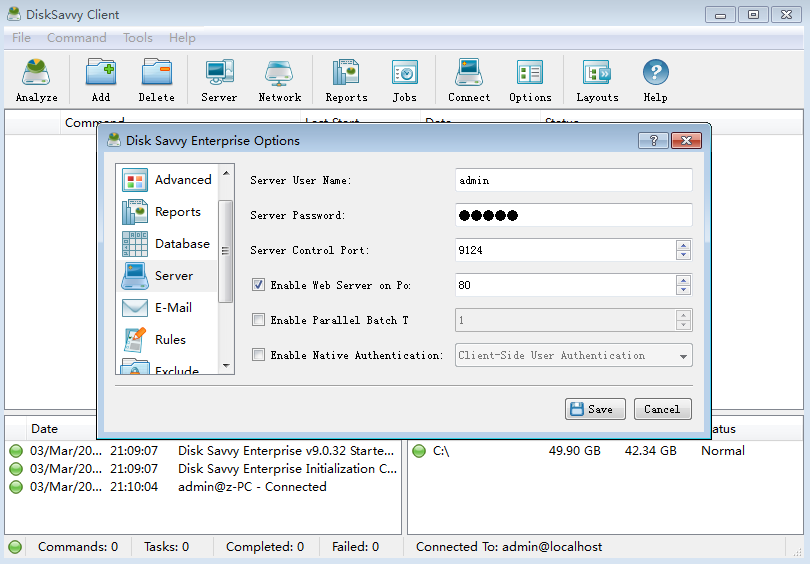Viewport: 810px width, 564px height.
Task: Open the Jobs toolbar icon
Action: click(404, 80)
